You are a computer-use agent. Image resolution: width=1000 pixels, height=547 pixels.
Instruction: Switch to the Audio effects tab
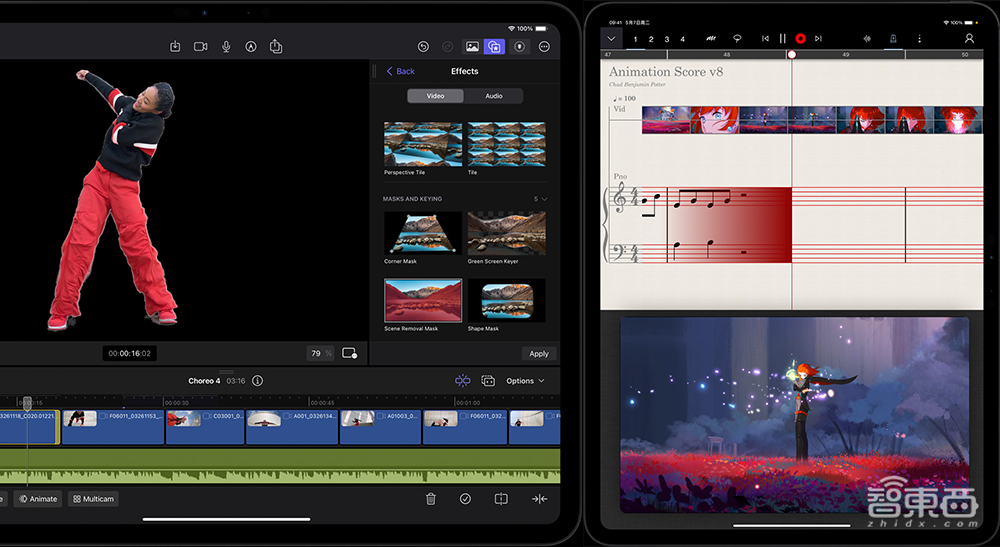[x=494, y=96]
